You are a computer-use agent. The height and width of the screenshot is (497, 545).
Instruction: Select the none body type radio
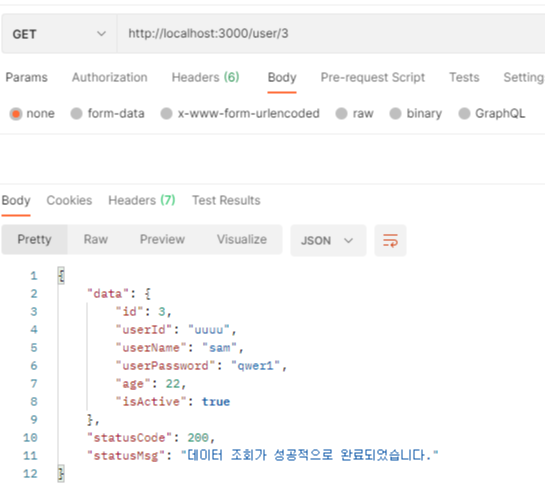point(16,114)
